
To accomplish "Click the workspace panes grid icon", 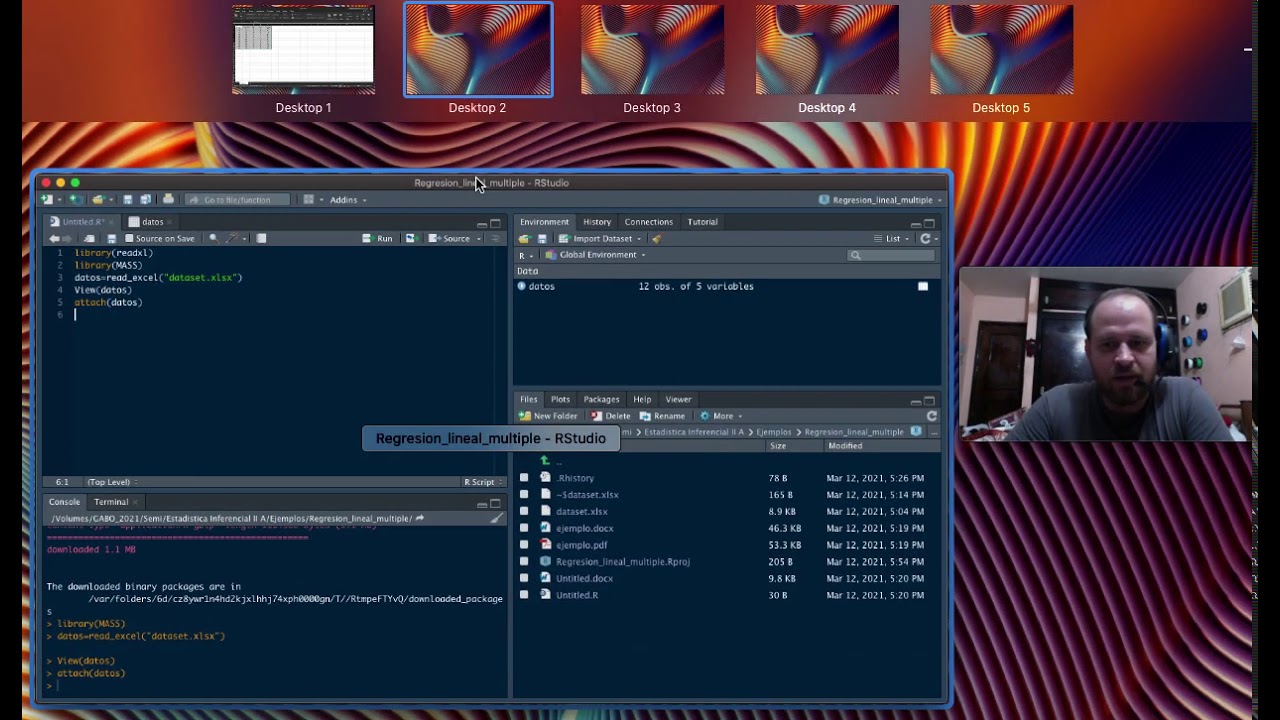I will point(309,199).
